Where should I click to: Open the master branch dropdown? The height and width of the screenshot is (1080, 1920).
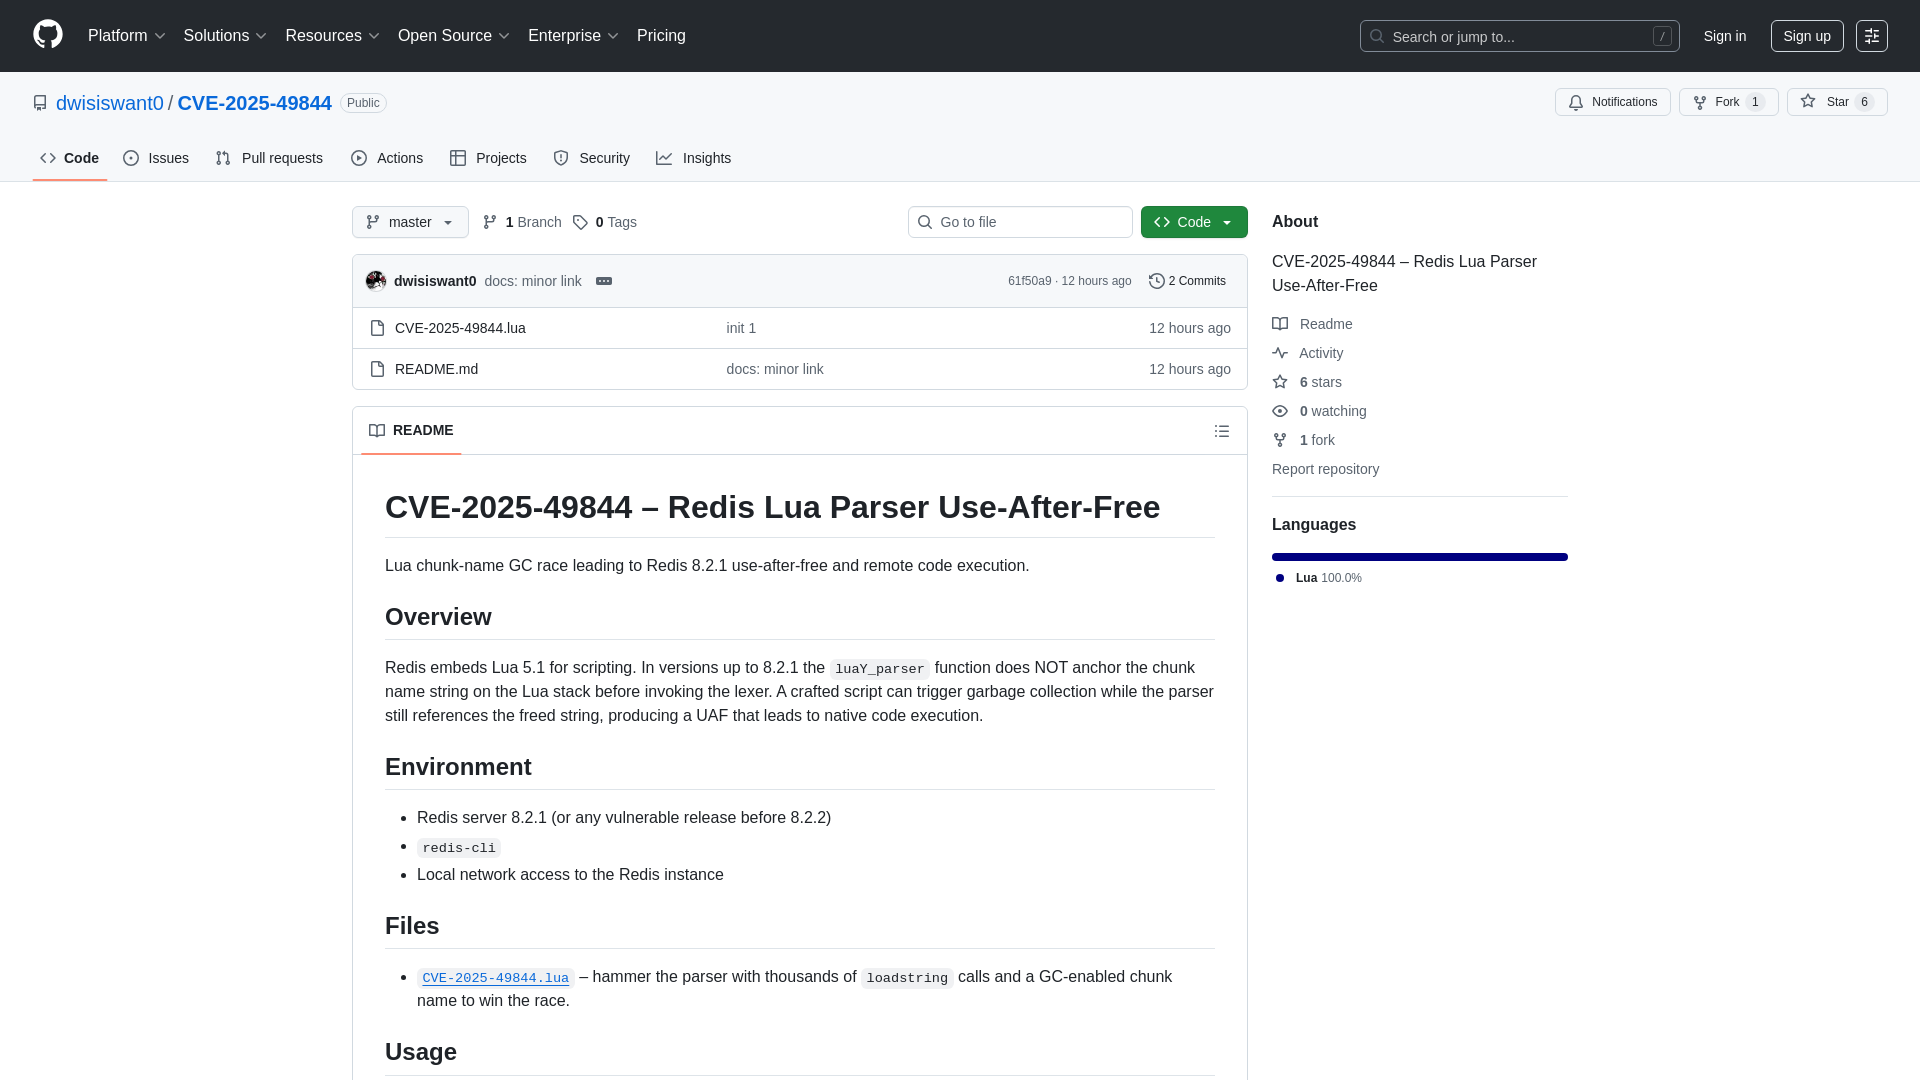click(409, 222)
